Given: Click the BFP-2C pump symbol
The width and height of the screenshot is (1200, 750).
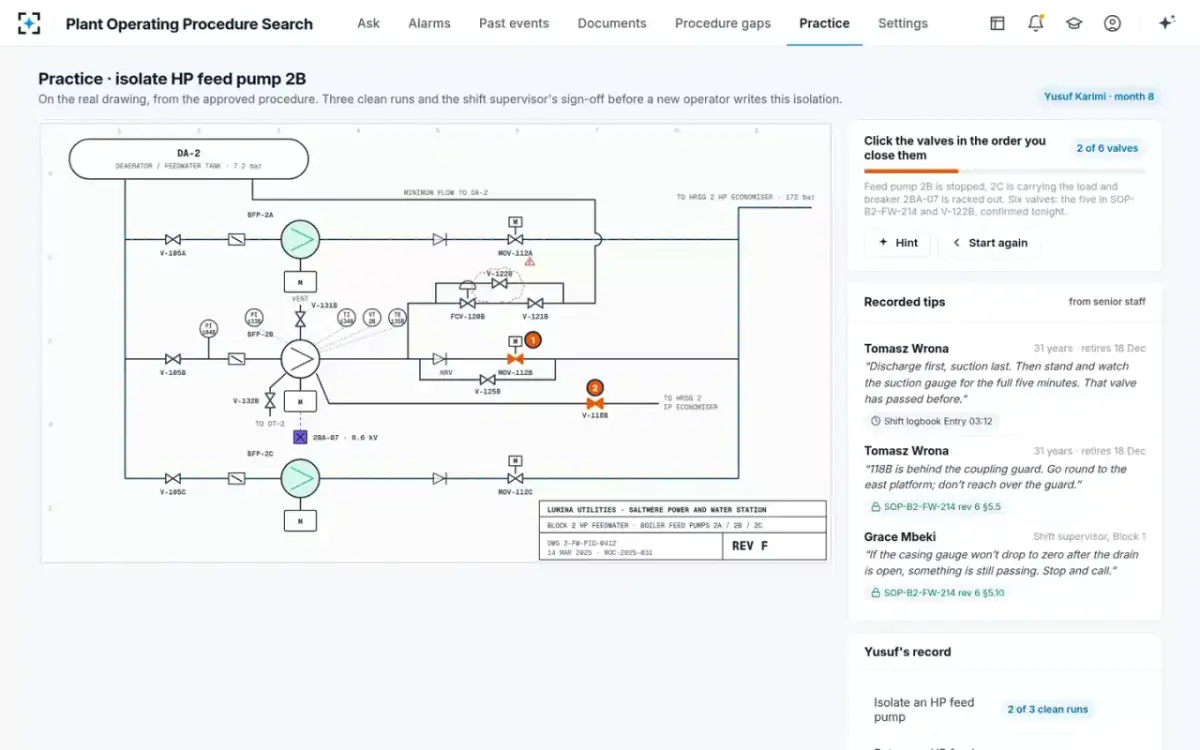Looking at the screenshot, I should (300, 478).
